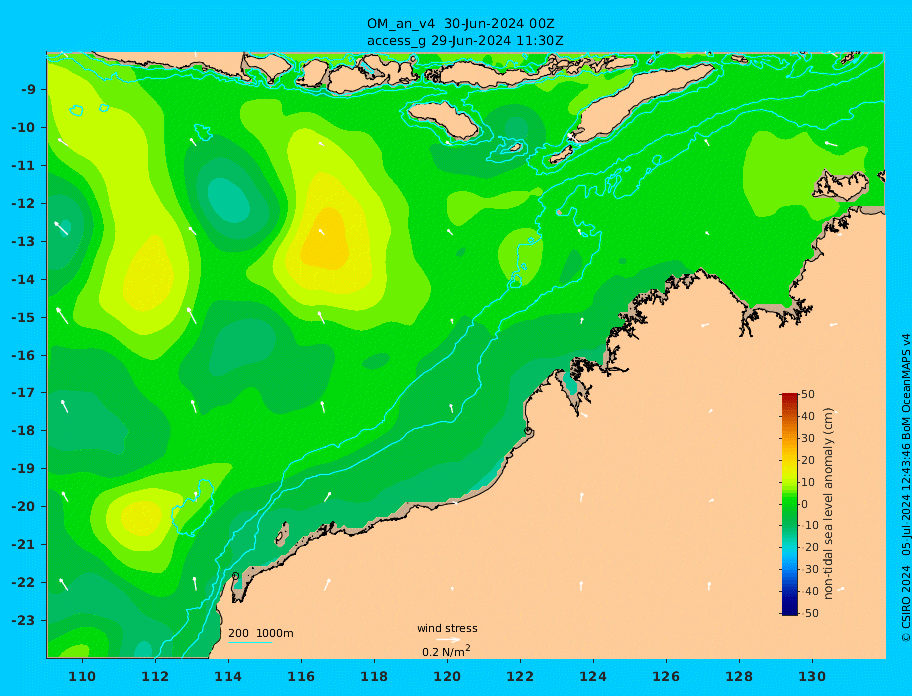Click the "wind stress" legend label
Screen dimensions: 912x696
447,629
